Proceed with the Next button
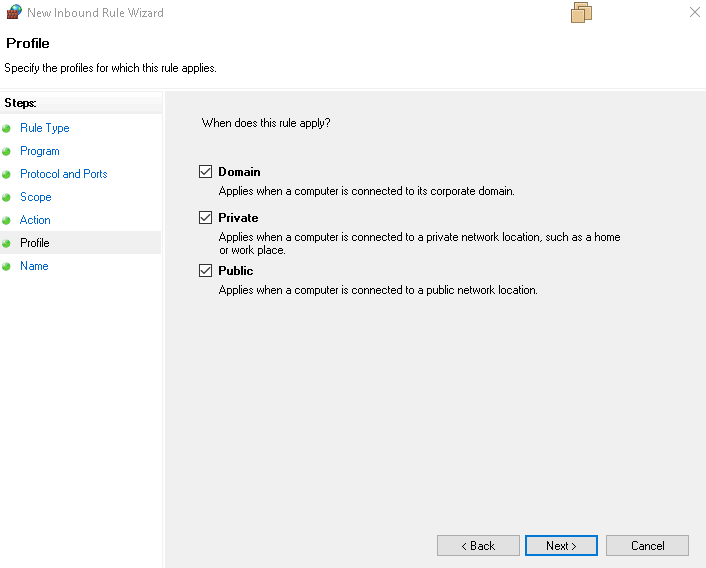 click(561, 546)
